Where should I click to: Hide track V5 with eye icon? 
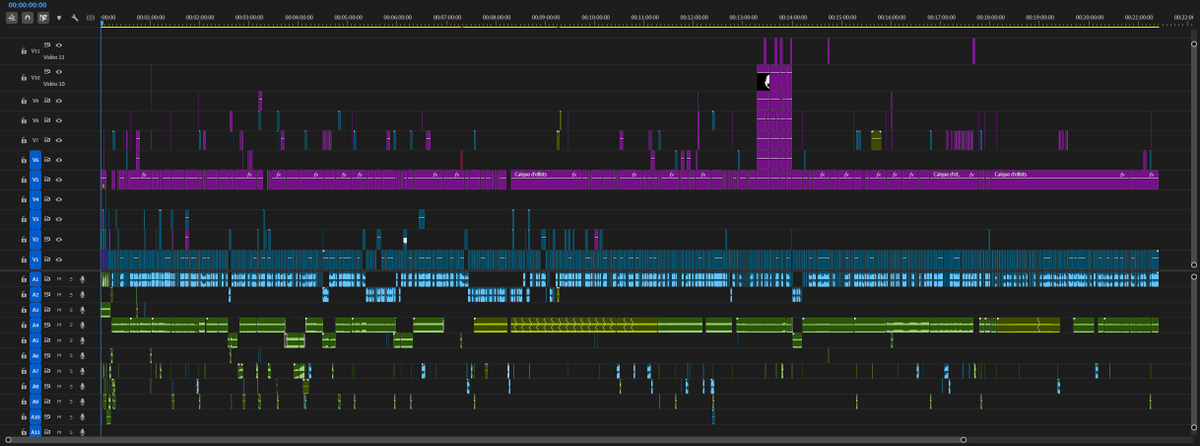59,180
